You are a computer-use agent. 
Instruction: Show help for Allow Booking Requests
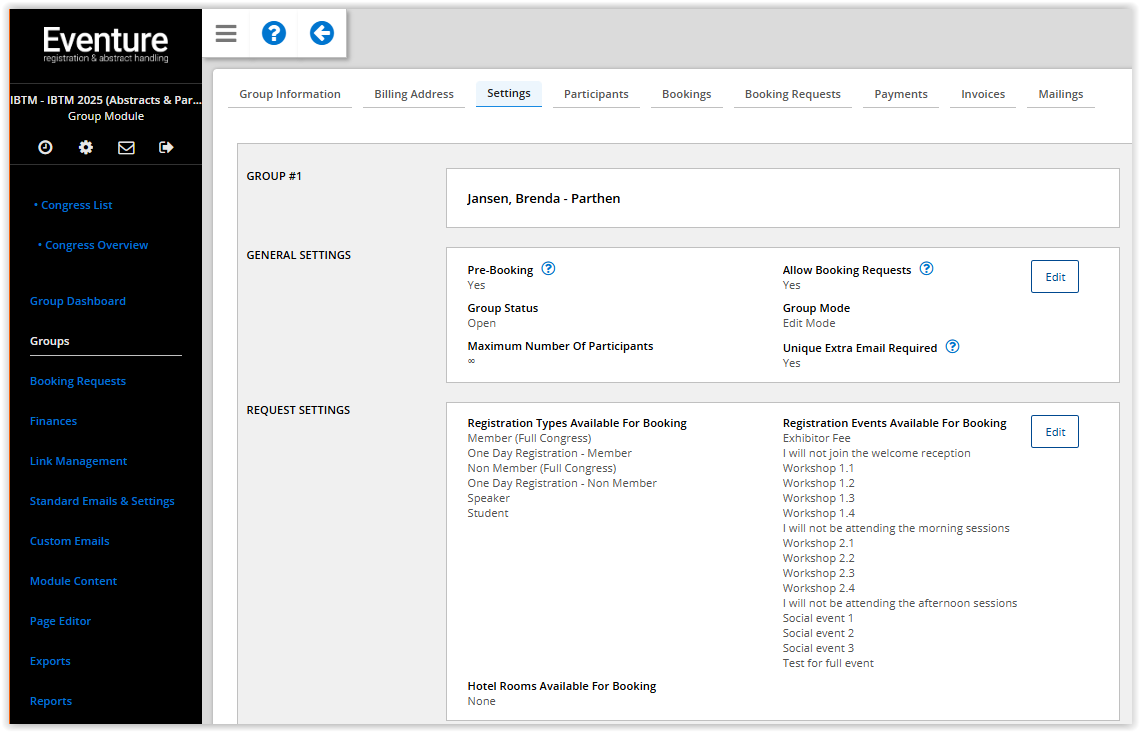(926, 269)
